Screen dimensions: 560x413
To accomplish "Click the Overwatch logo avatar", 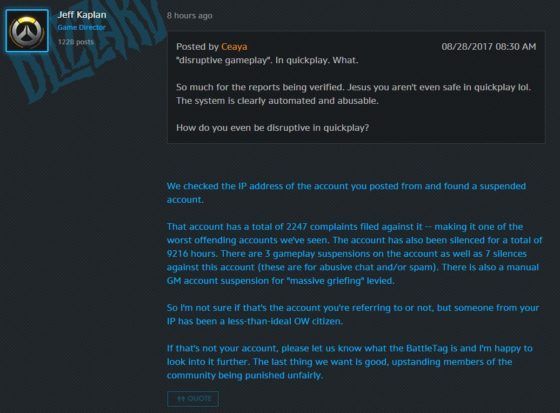I will 27,31.
